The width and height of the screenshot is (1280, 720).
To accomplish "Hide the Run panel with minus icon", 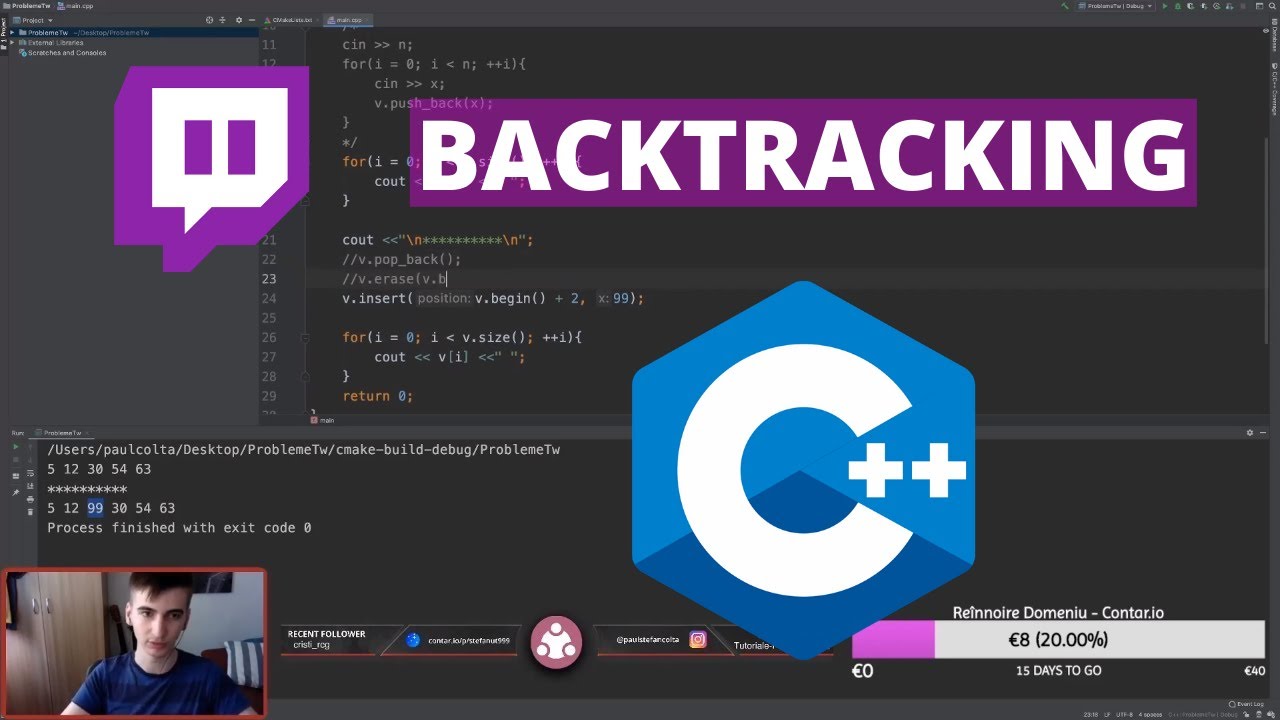I will point(1263,433).
